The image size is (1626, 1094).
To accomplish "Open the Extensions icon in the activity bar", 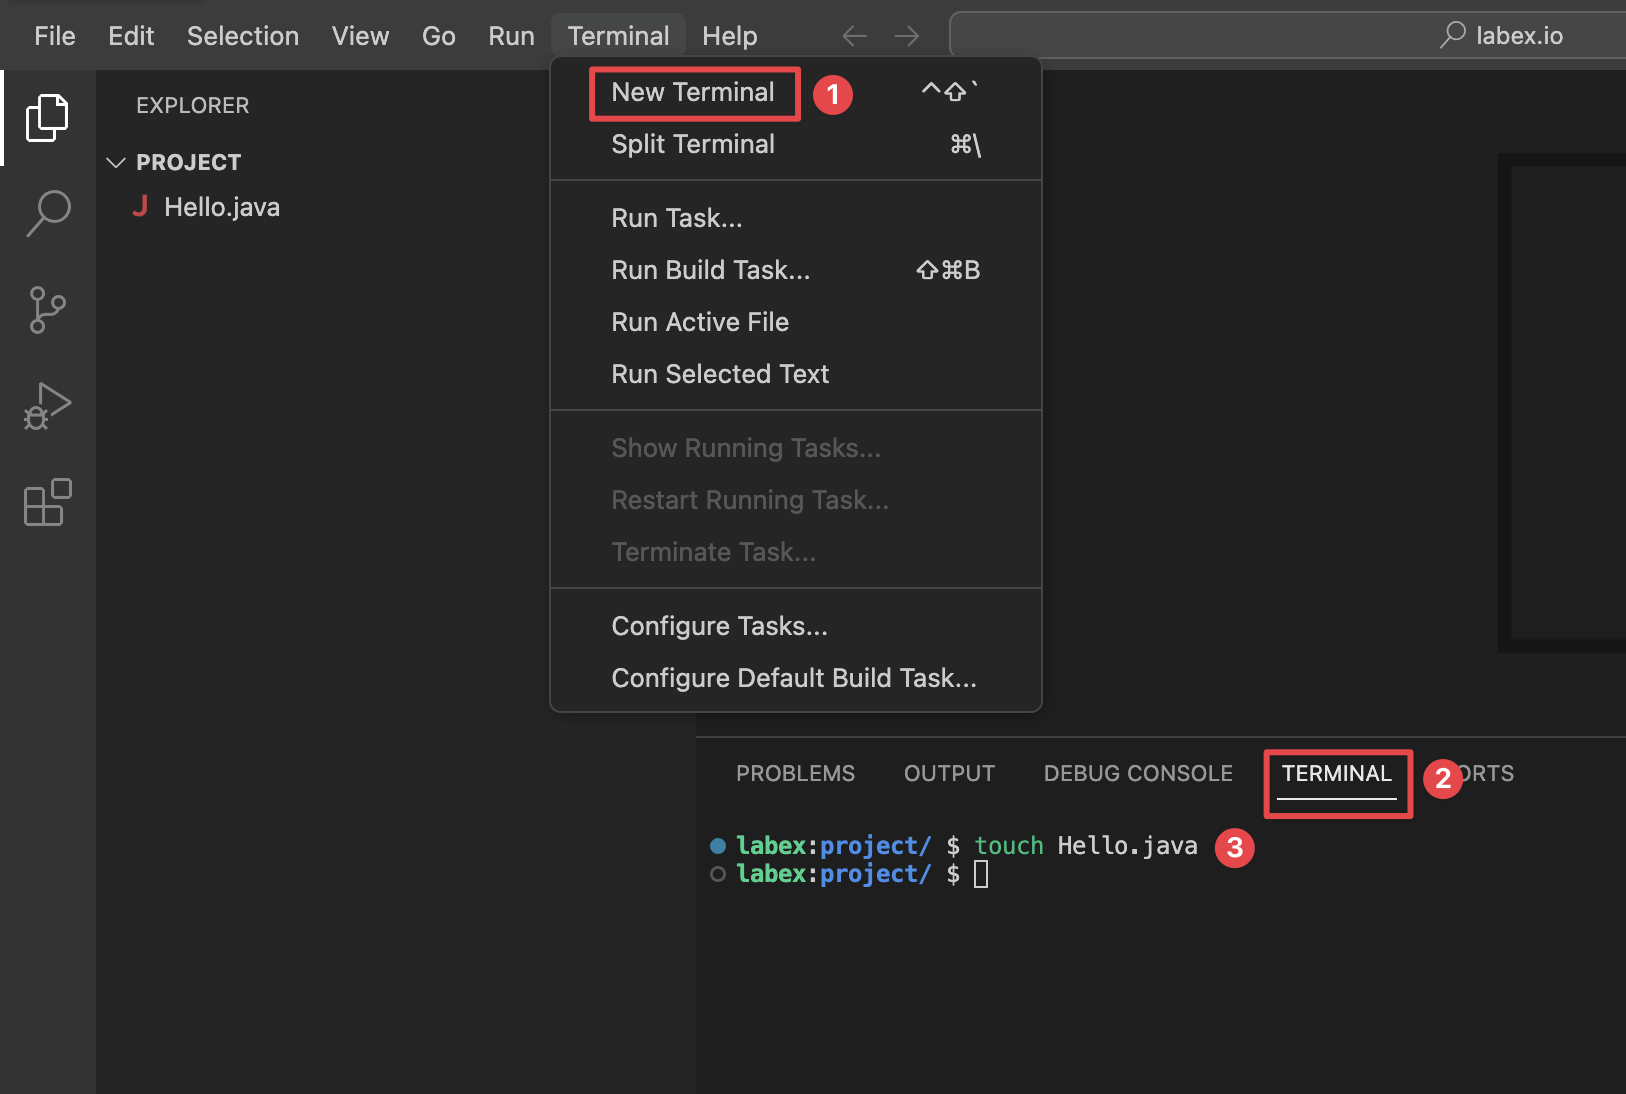I will 47,502.
